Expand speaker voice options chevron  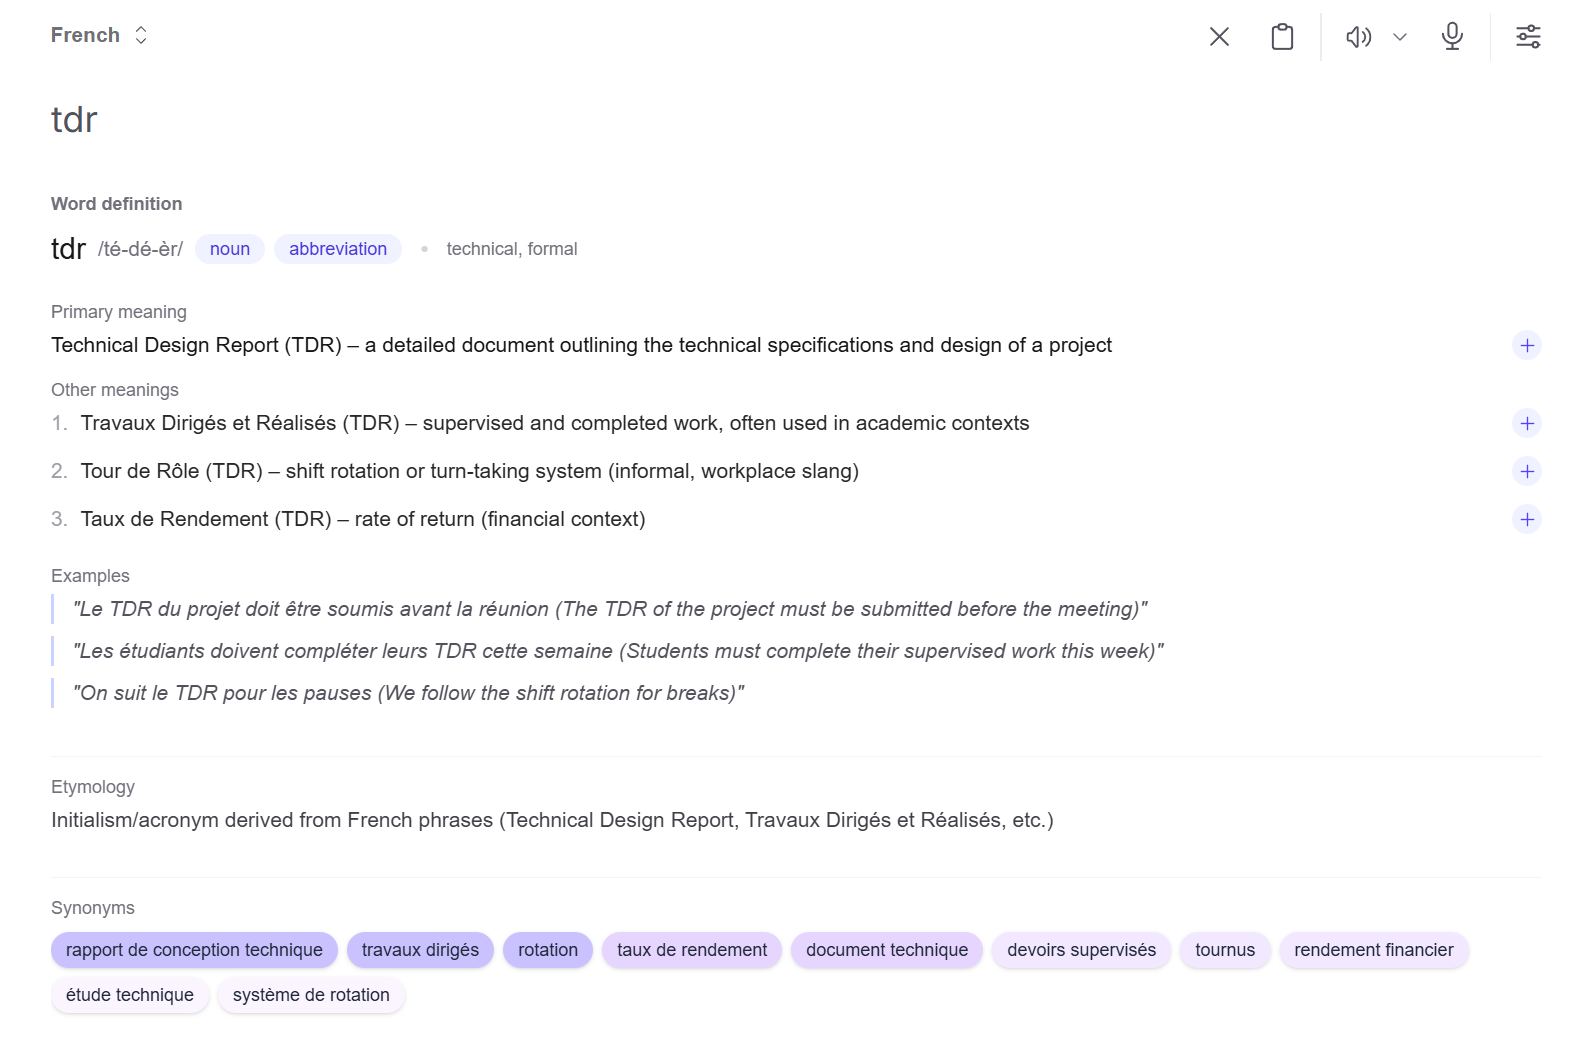point(1400,37)
